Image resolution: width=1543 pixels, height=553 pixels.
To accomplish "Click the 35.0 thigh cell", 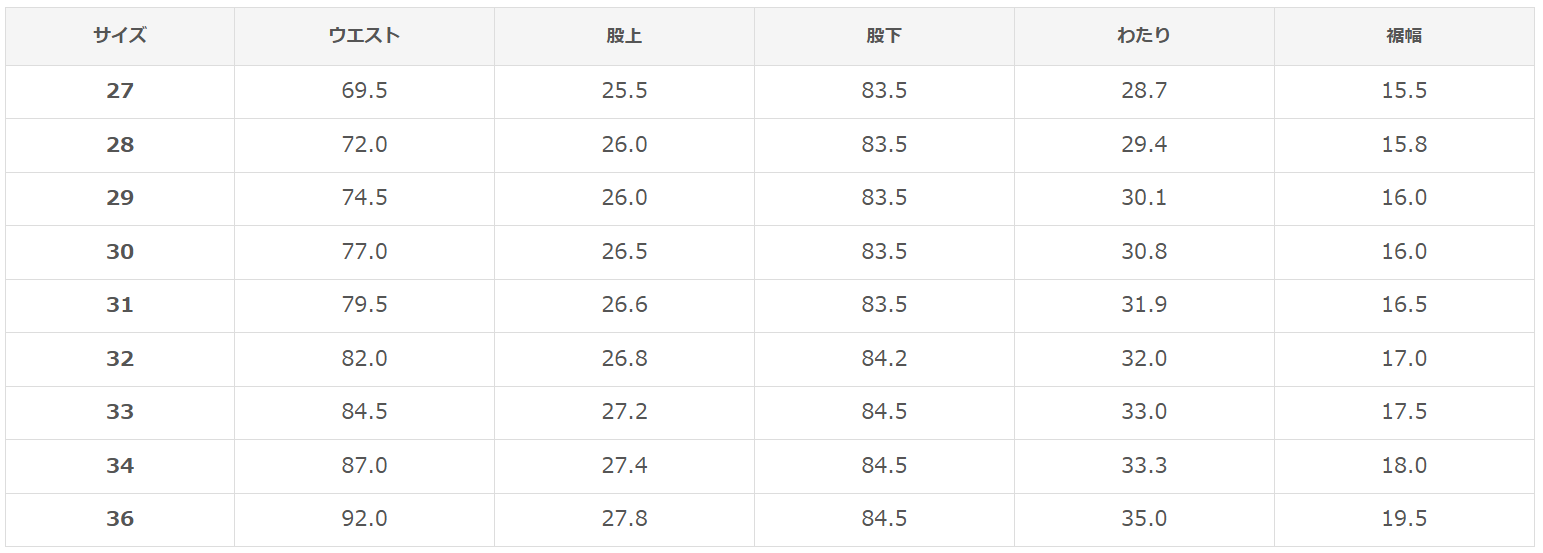I will [x=1144, y=519].
